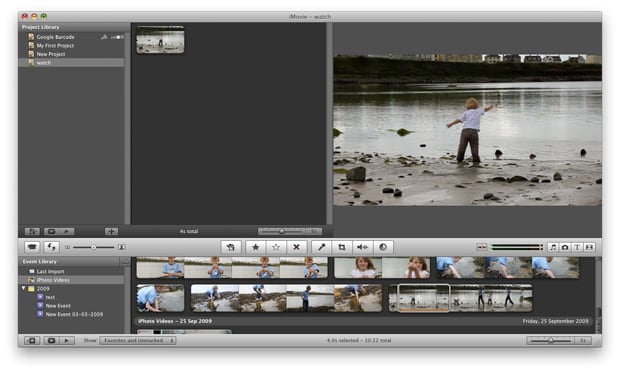Play selected events full screen
The height and width of the screenshot is (372, 620).
point(51,340)
